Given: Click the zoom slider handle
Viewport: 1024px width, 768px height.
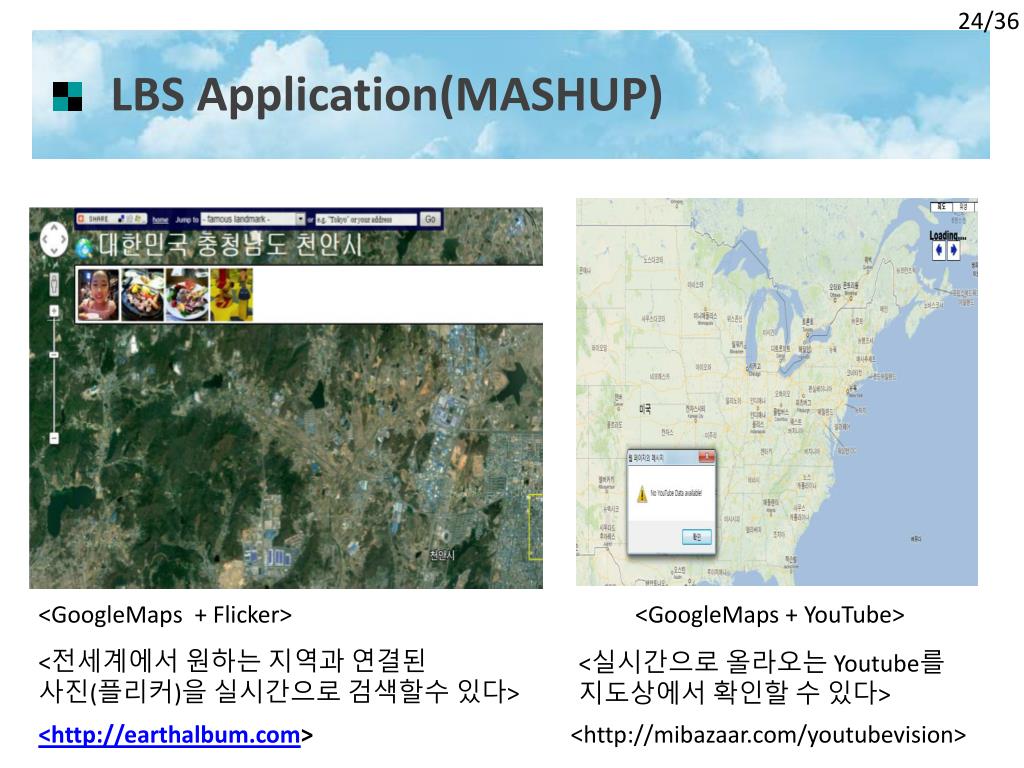Looking at the screenshot, I should tap(54, 355).
